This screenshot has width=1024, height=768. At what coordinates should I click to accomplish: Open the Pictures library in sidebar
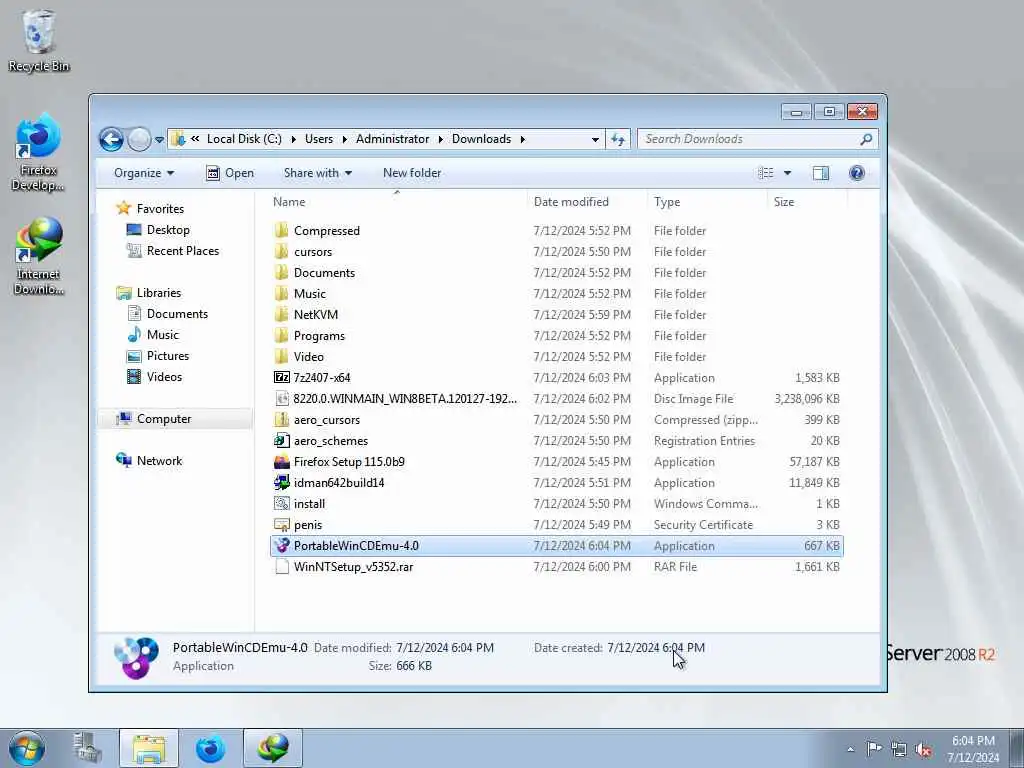pyautogui.click(x=158, y=356)
